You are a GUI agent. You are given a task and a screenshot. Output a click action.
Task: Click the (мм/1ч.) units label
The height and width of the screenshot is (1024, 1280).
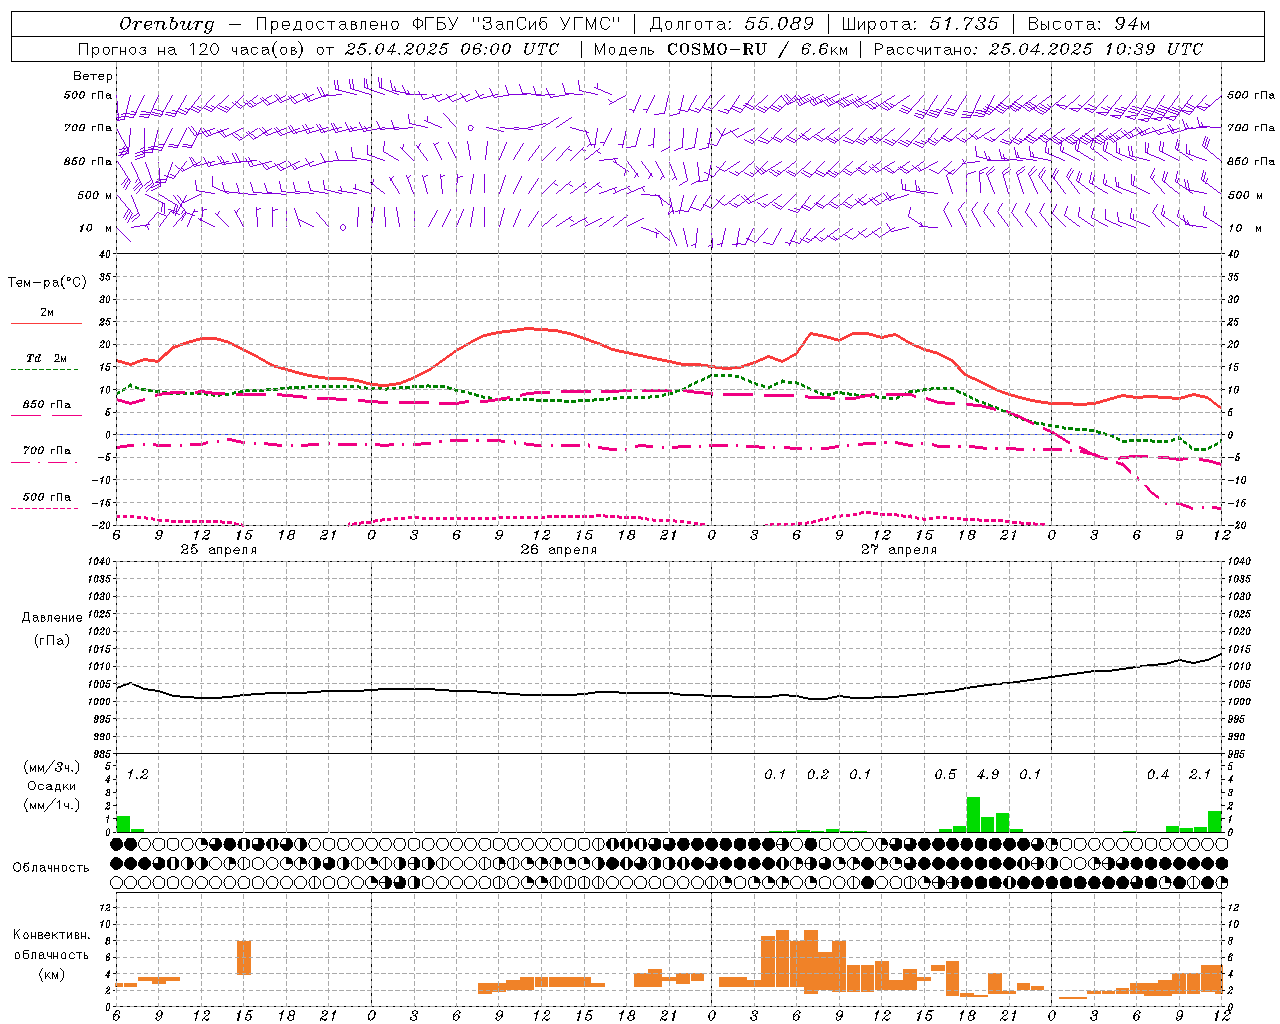51,805
